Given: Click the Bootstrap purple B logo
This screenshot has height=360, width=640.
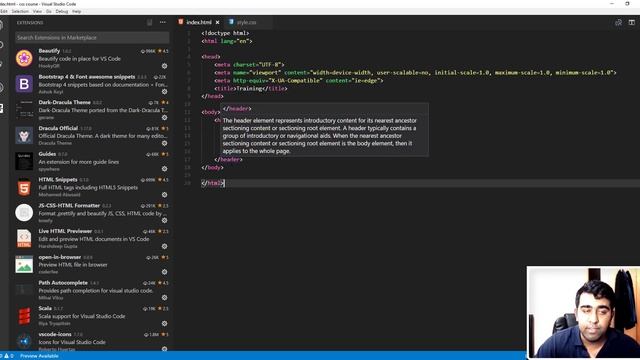Looking at the screenshot, I should tap(24, 84).
